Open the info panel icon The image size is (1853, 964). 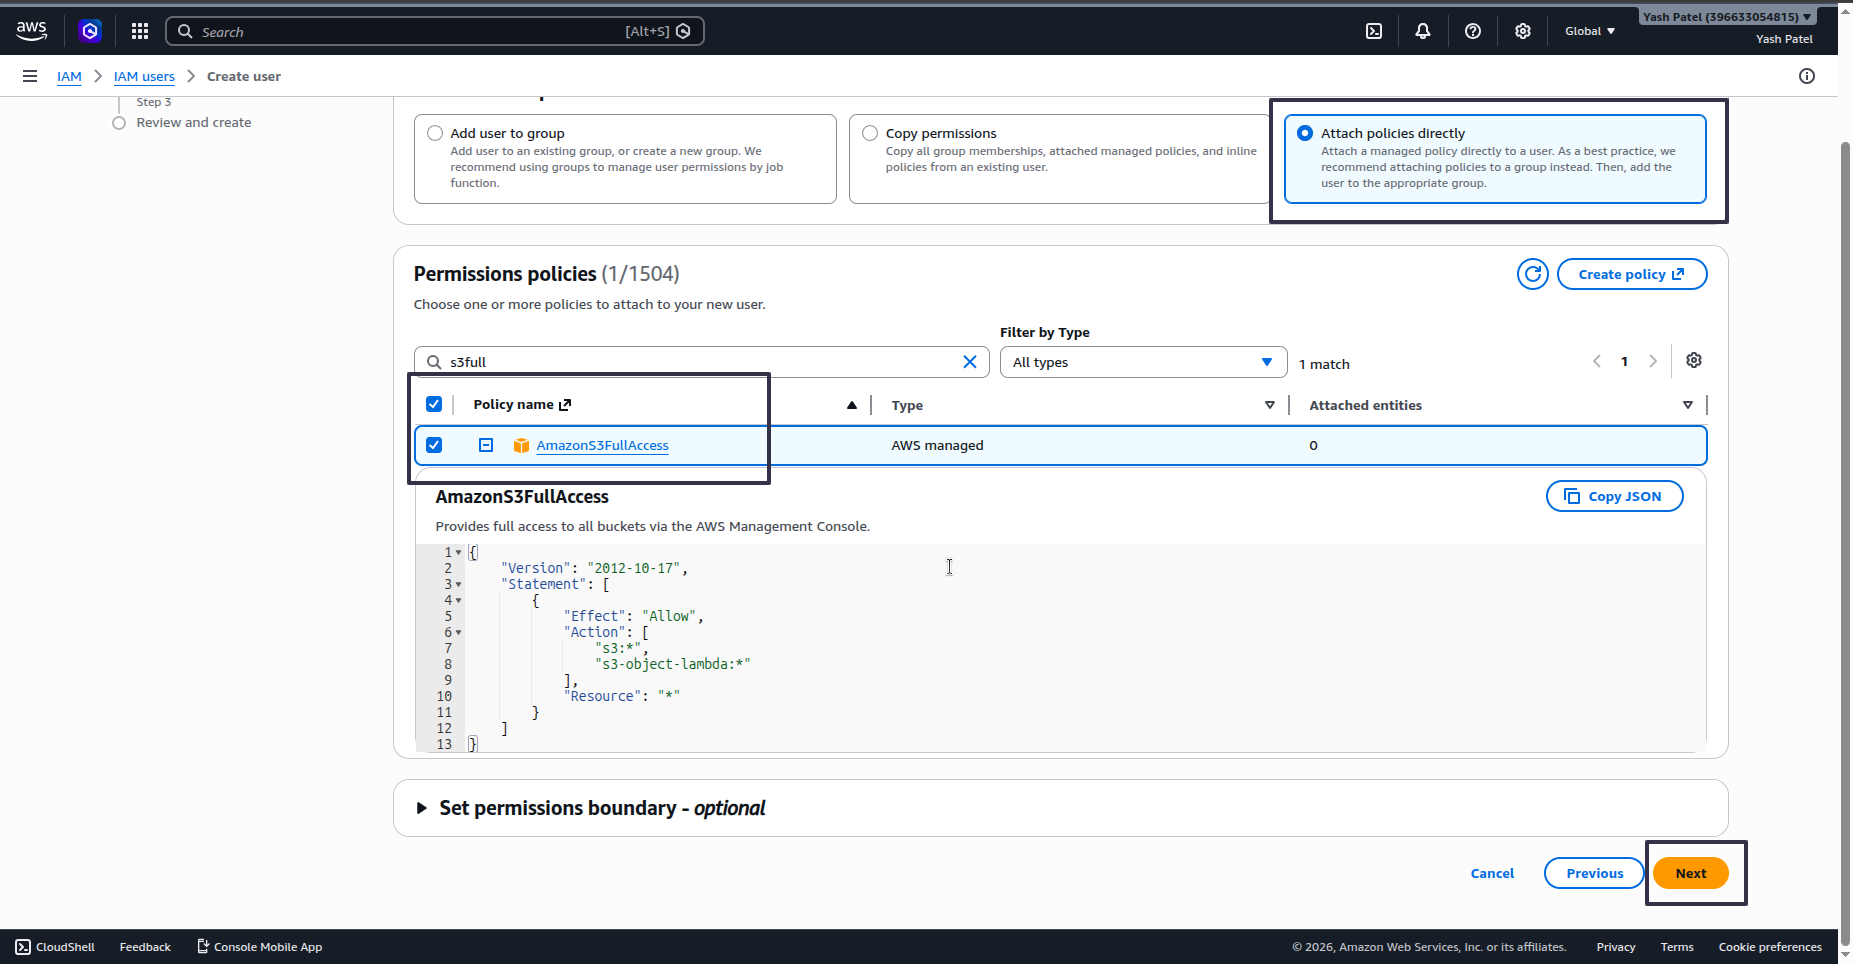pyautogui.click(x=1807, y=76)
